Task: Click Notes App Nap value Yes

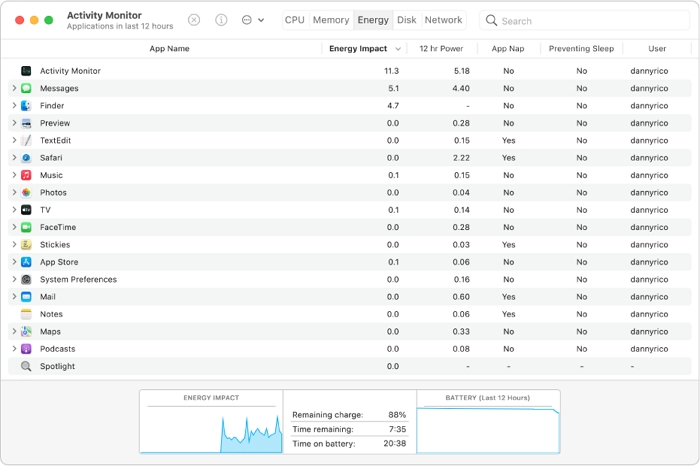Action: [x=508, y=314]
